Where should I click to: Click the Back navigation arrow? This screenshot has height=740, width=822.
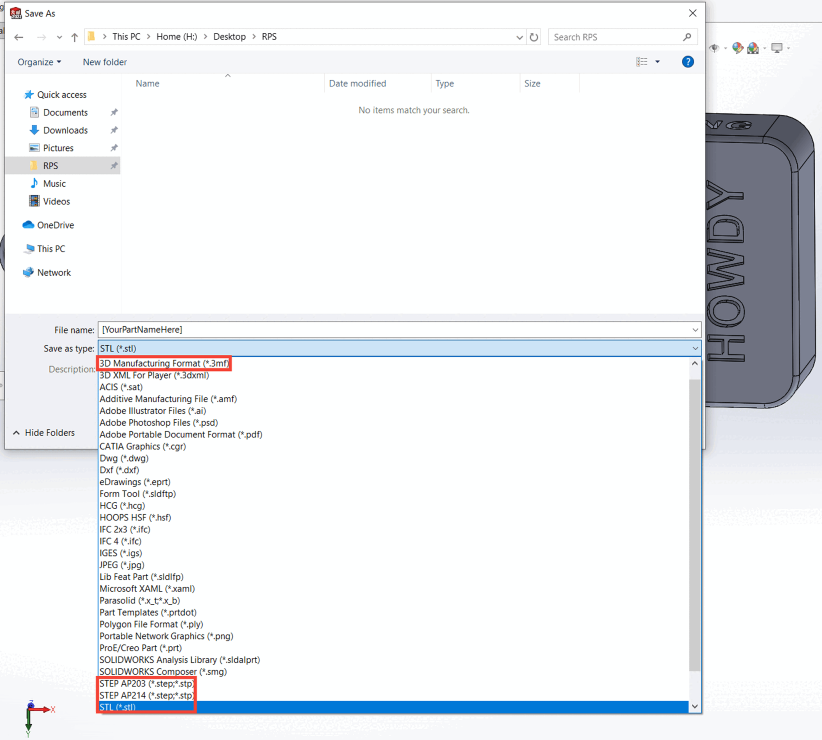[18, 37]
